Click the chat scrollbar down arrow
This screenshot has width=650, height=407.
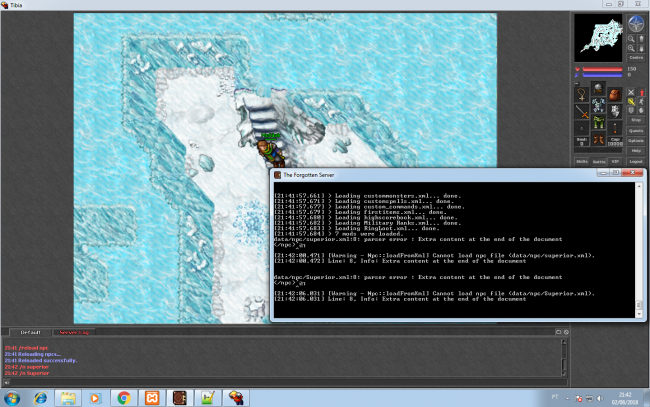click(x=564, y=374)
